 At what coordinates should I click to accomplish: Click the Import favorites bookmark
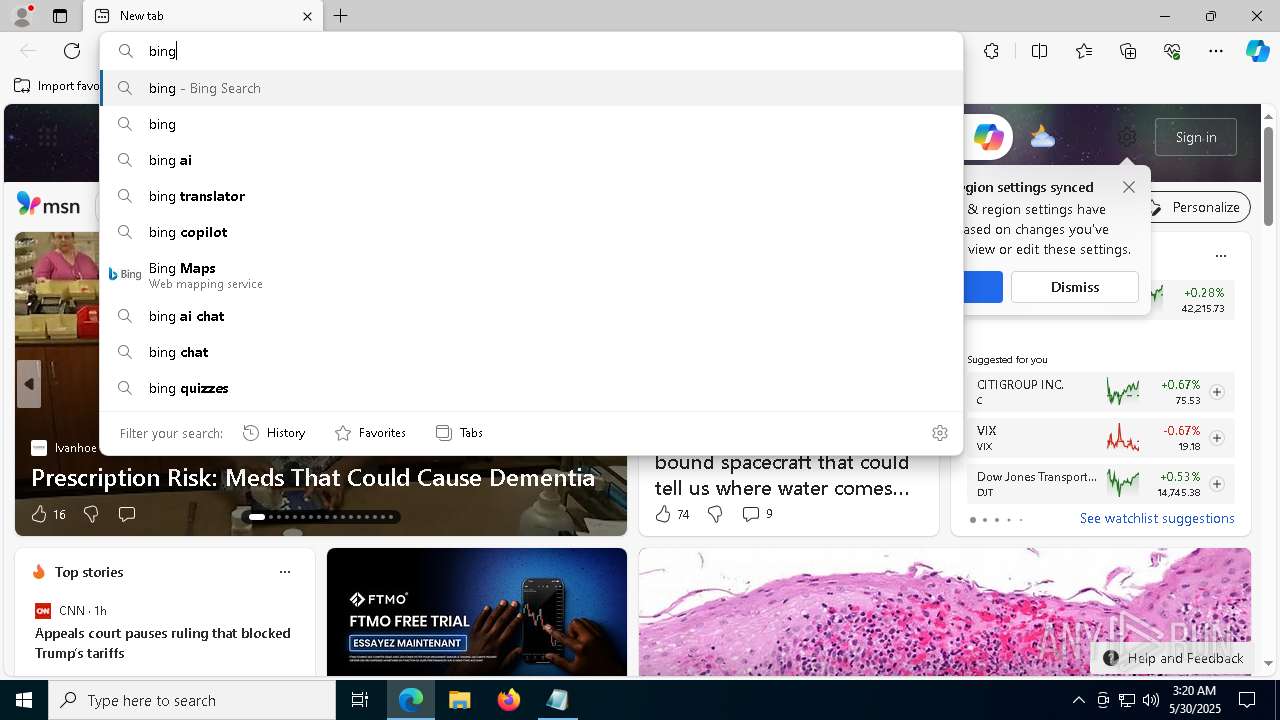[x=57, y=86]
